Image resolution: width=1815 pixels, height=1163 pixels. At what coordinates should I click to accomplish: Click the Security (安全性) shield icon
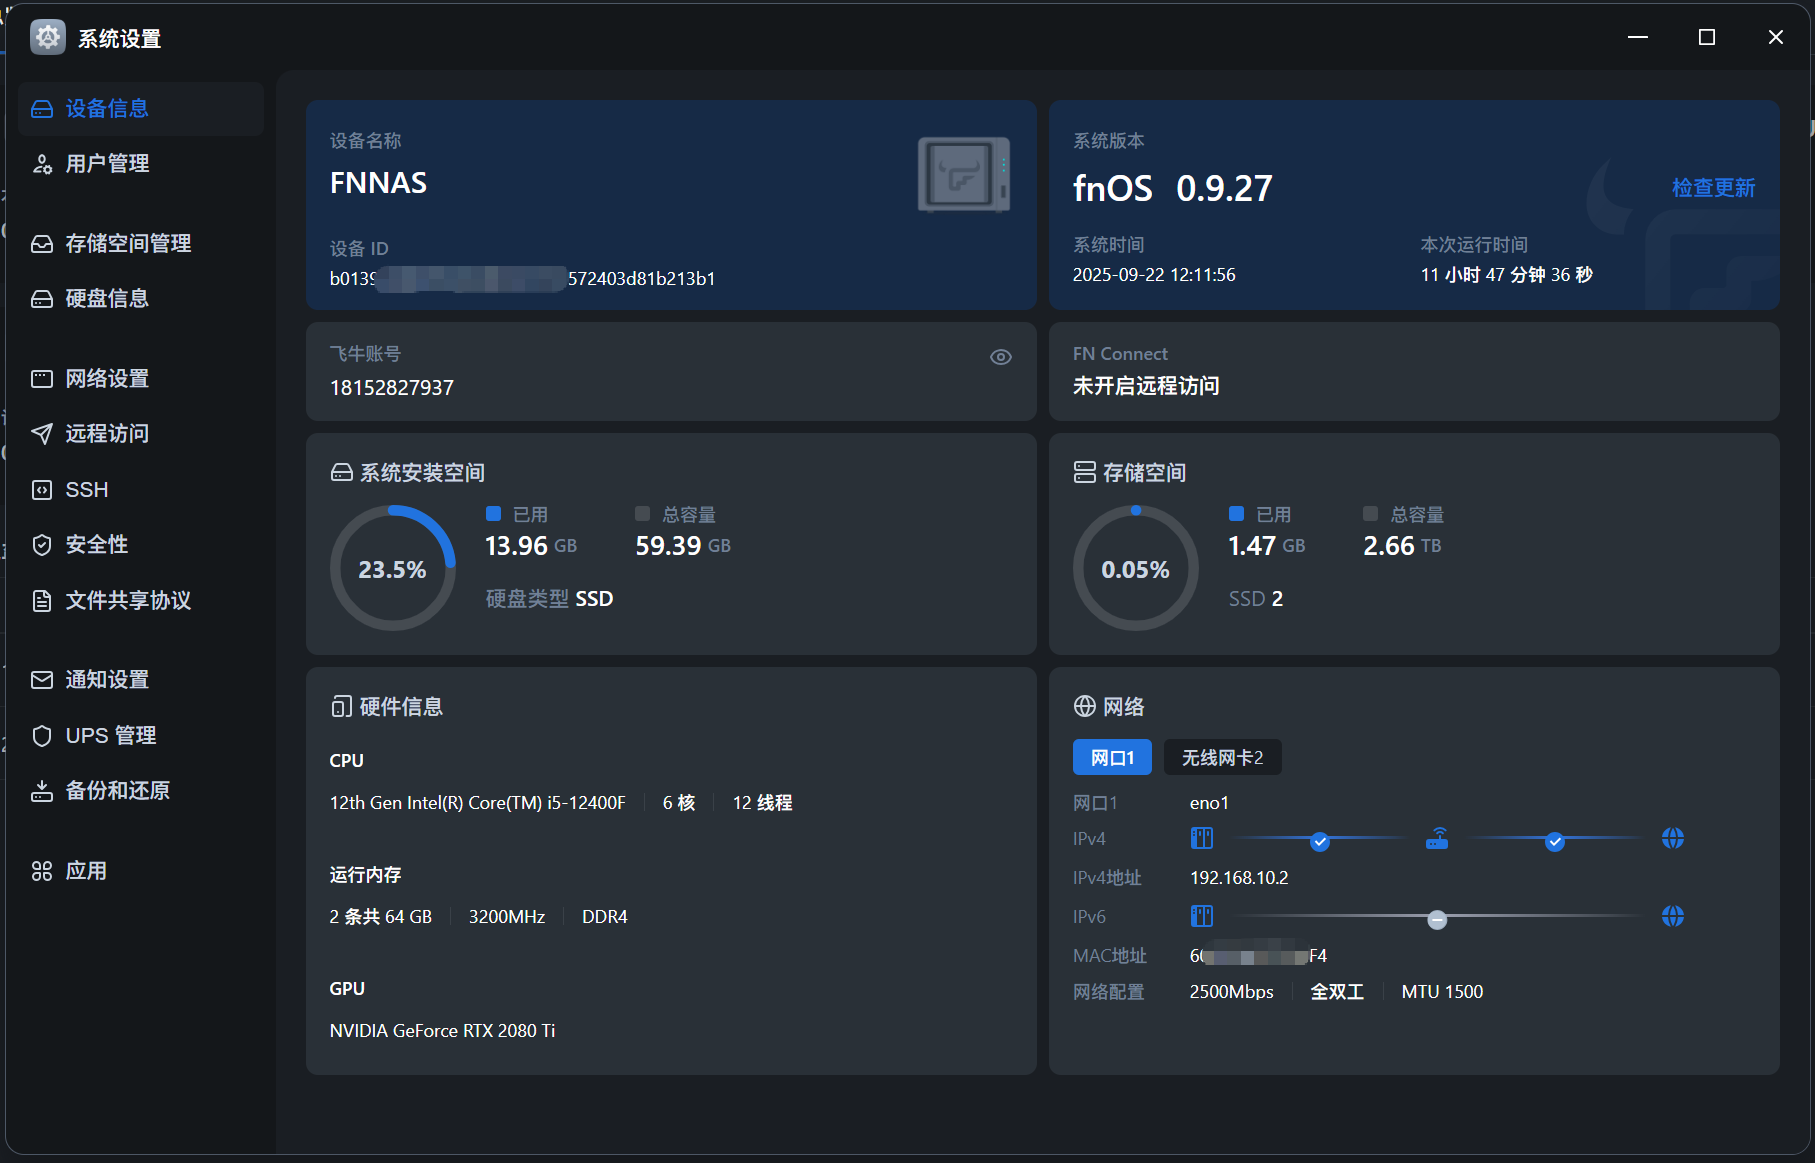42,545
